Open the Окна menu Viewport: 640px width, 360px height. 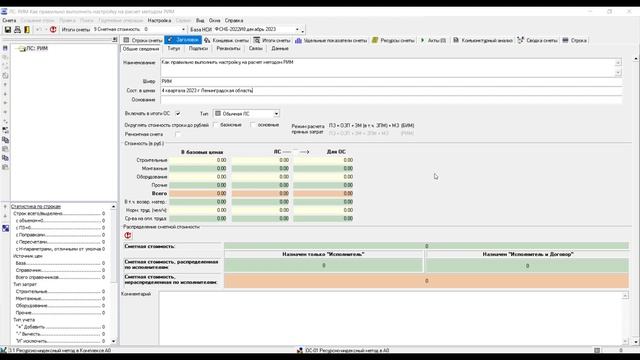[x=215, y=20]
